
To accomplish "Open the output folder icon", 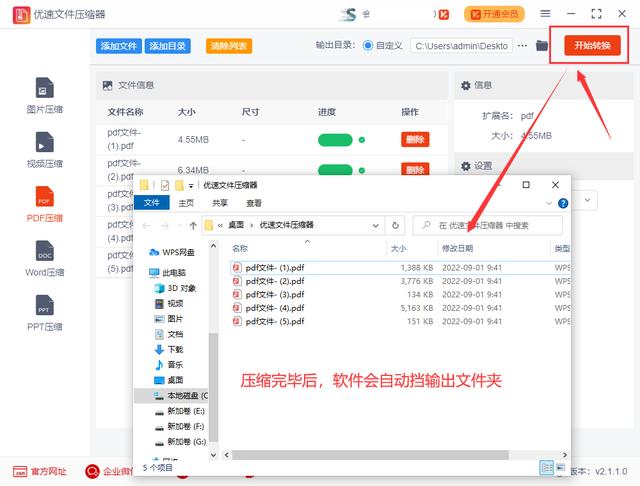I will pyautogui.click(x=542, y=45).
